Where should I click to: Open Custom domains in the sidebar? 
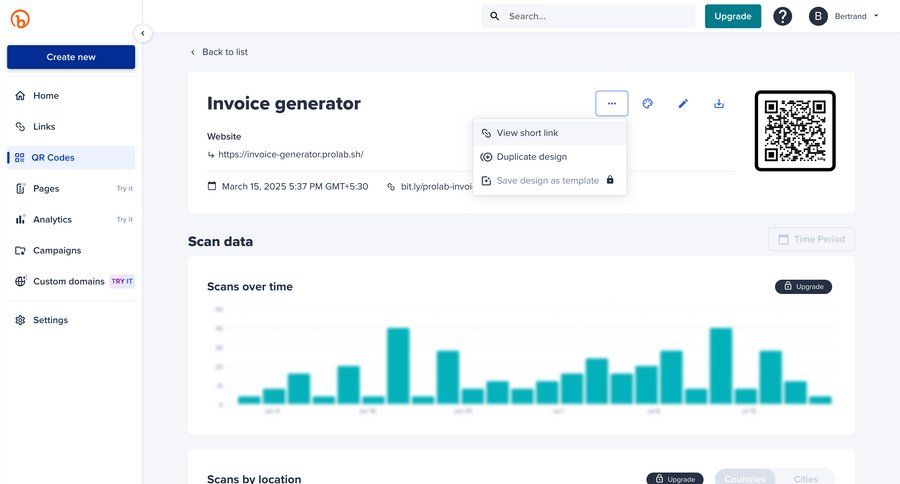[71, 281]
